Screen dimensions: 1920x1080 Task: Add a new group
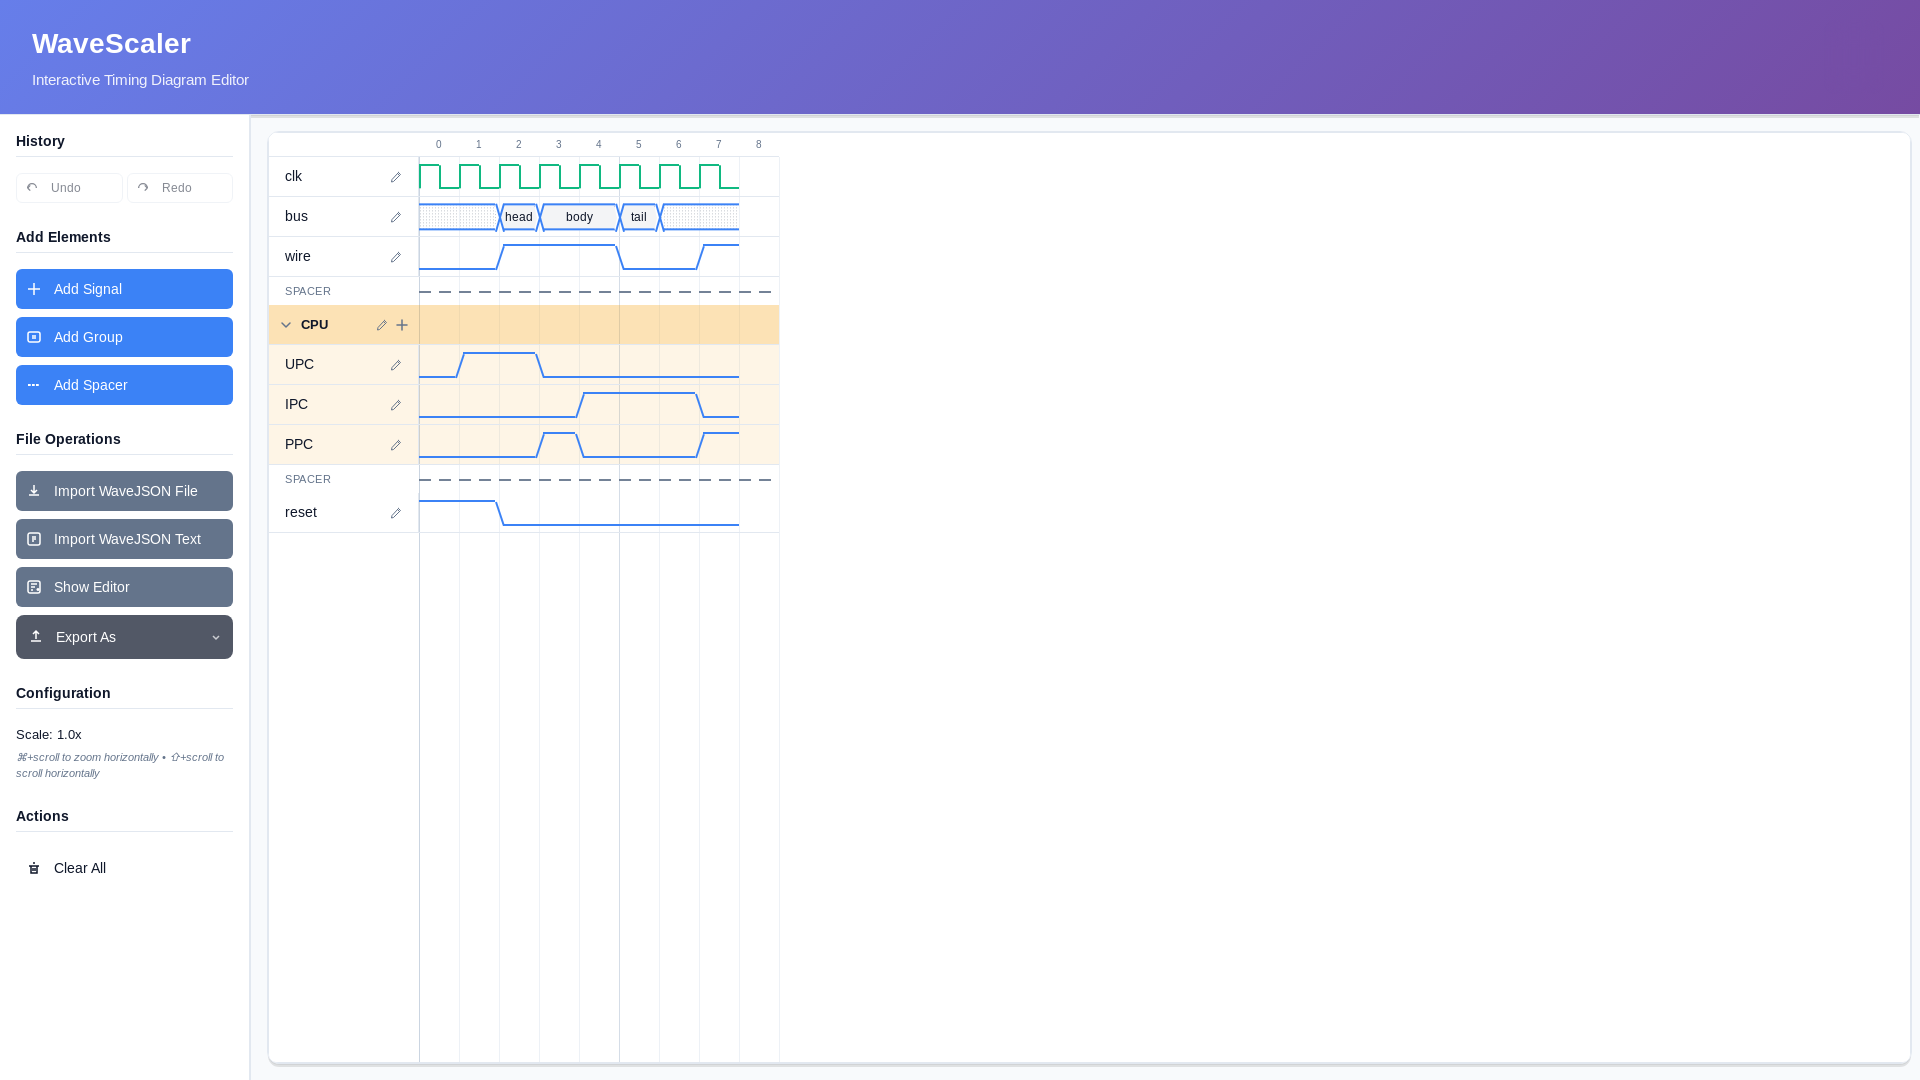click(x=124, y=337)
